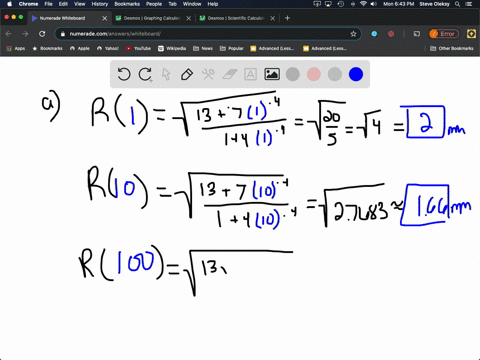Reload the current page
This screenshot has width=480, height=360.
click(x=42, y=34)
